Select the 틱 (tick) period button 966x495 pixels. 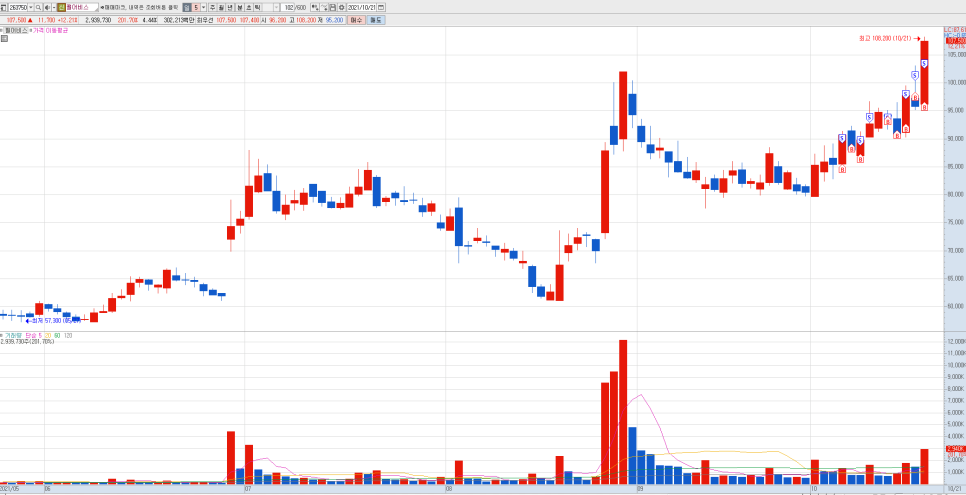point(256,7)
